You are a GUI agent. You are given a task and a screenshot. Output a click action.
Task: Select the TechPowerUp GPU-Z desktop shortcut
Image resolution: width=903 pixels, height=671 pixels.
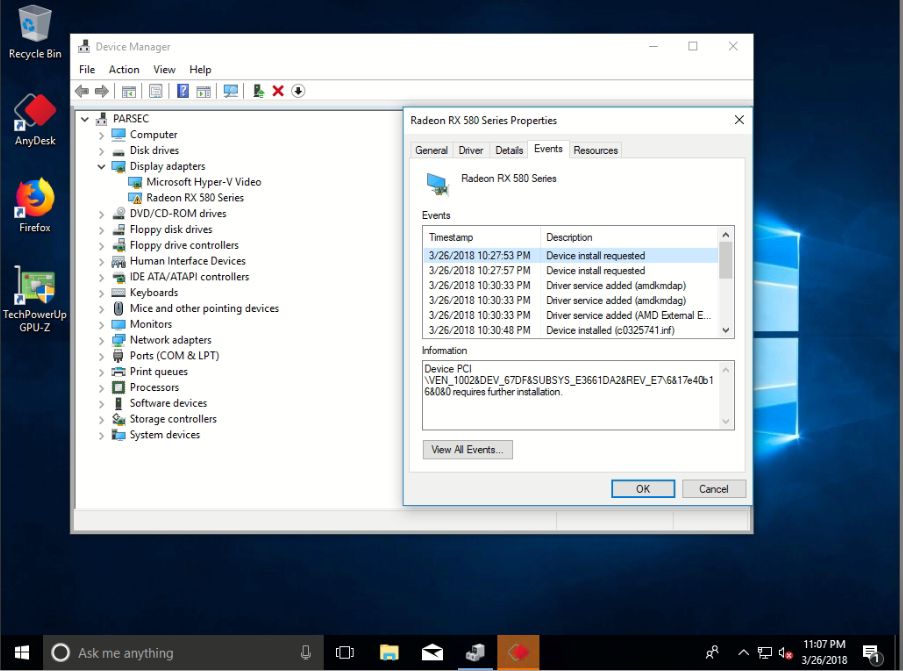click(x=35, y=300)
